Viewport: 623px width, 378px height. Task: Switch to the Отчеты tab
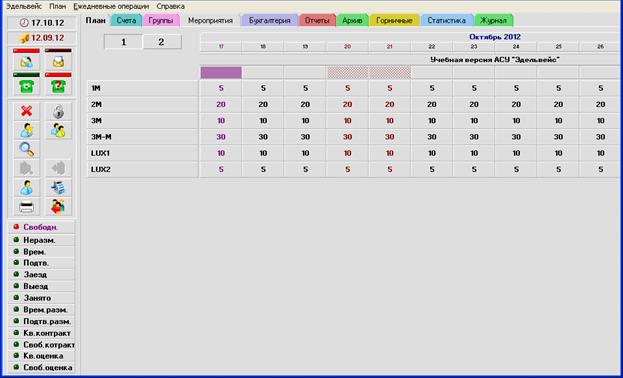[317, 20]
